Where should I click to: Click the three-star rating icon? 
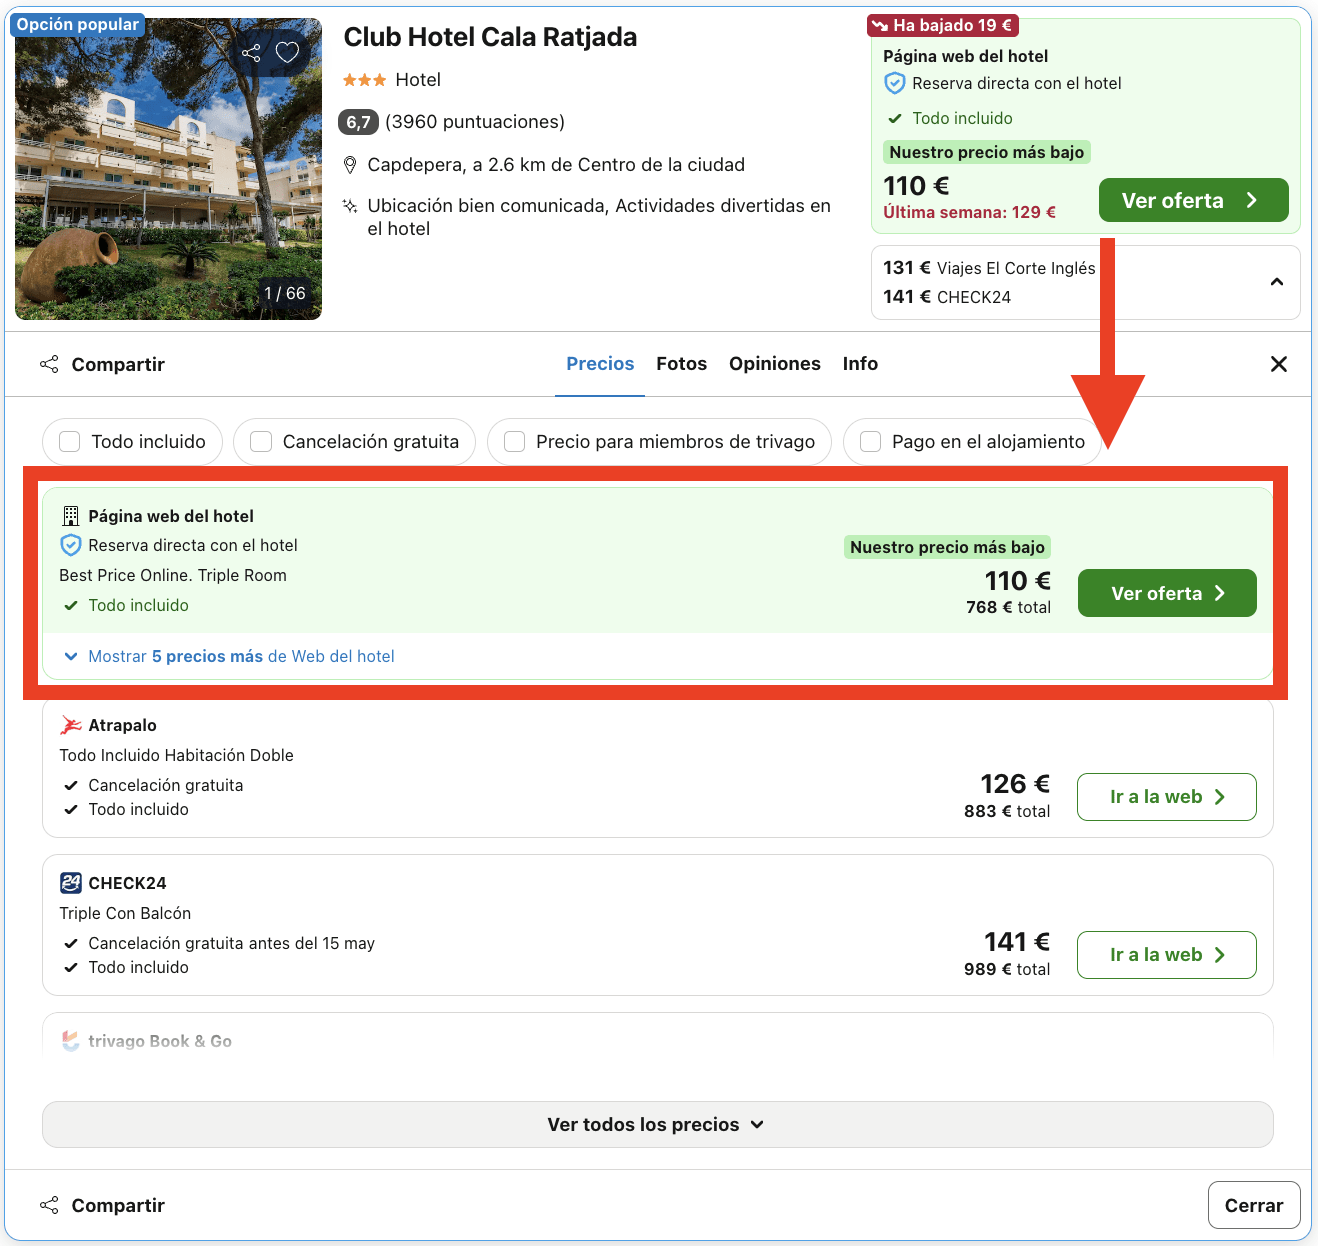point(364,80)
